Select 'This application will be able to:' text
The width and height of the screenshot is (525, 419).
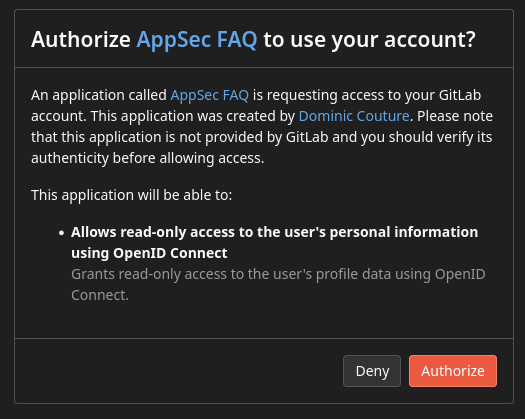132,195
